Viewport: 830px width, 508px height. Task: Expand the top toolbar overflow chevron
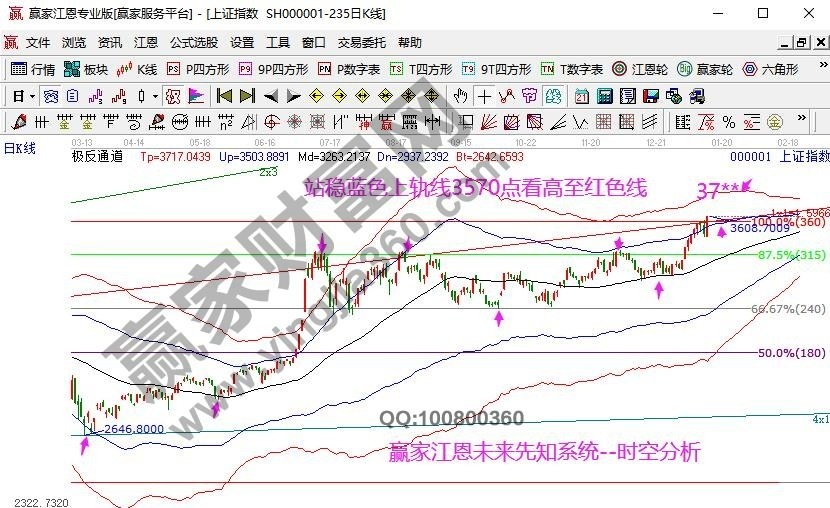pos(822,70)
